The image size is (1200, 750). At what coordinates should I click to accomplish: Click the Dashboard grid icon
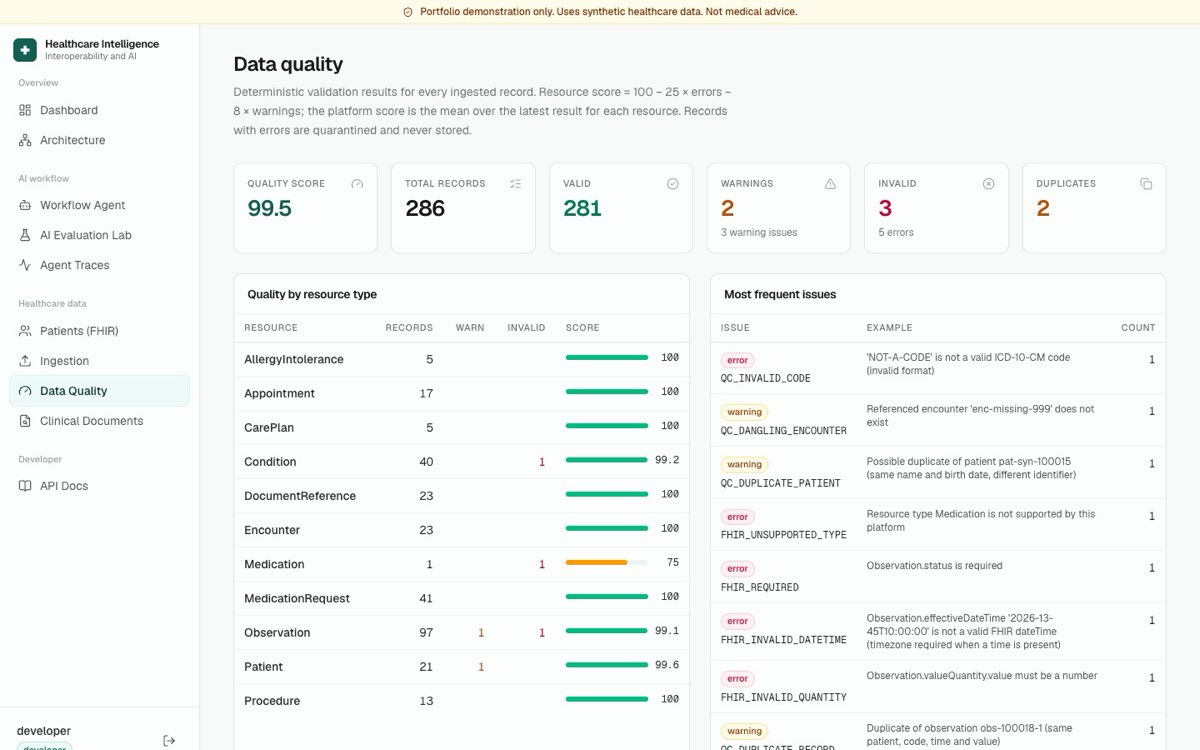(25, 110)
